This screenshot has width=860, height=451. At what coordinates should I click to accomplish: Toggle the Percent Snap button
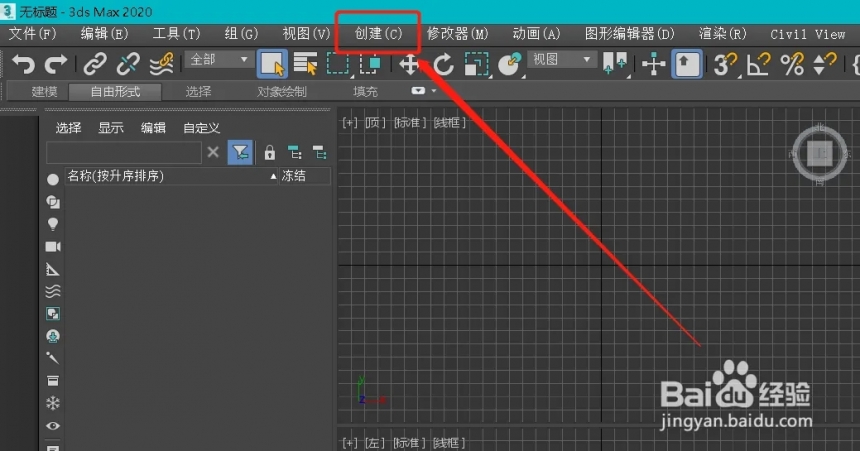[x=792, y=64]
